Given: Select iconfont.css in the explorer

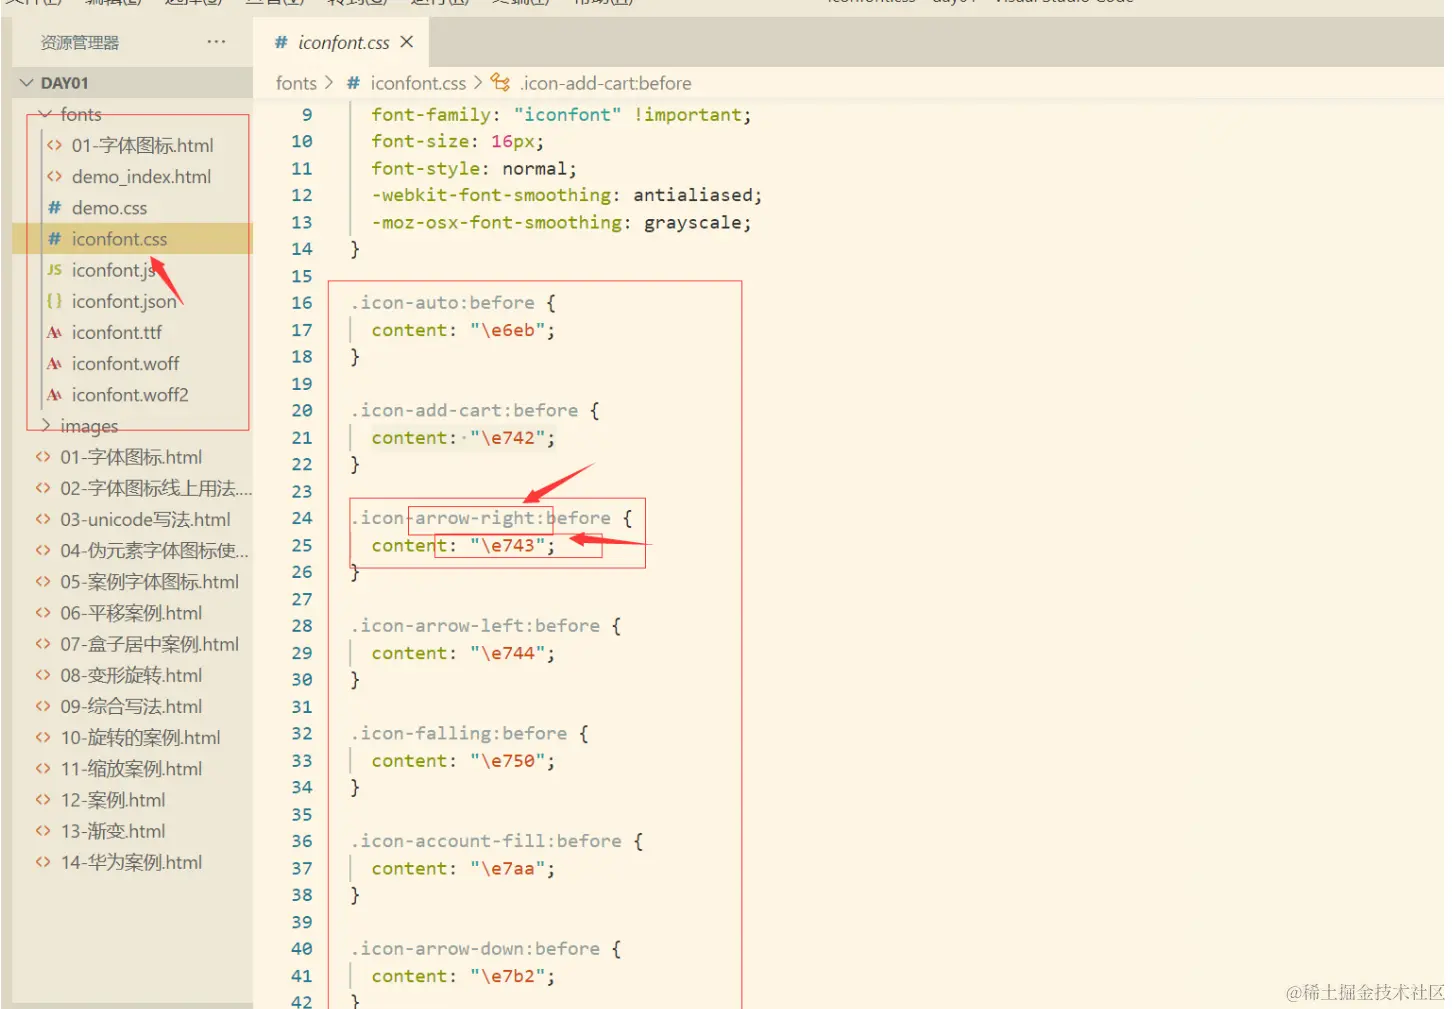Looking at the screenshot, I should (x=132, y=239).
